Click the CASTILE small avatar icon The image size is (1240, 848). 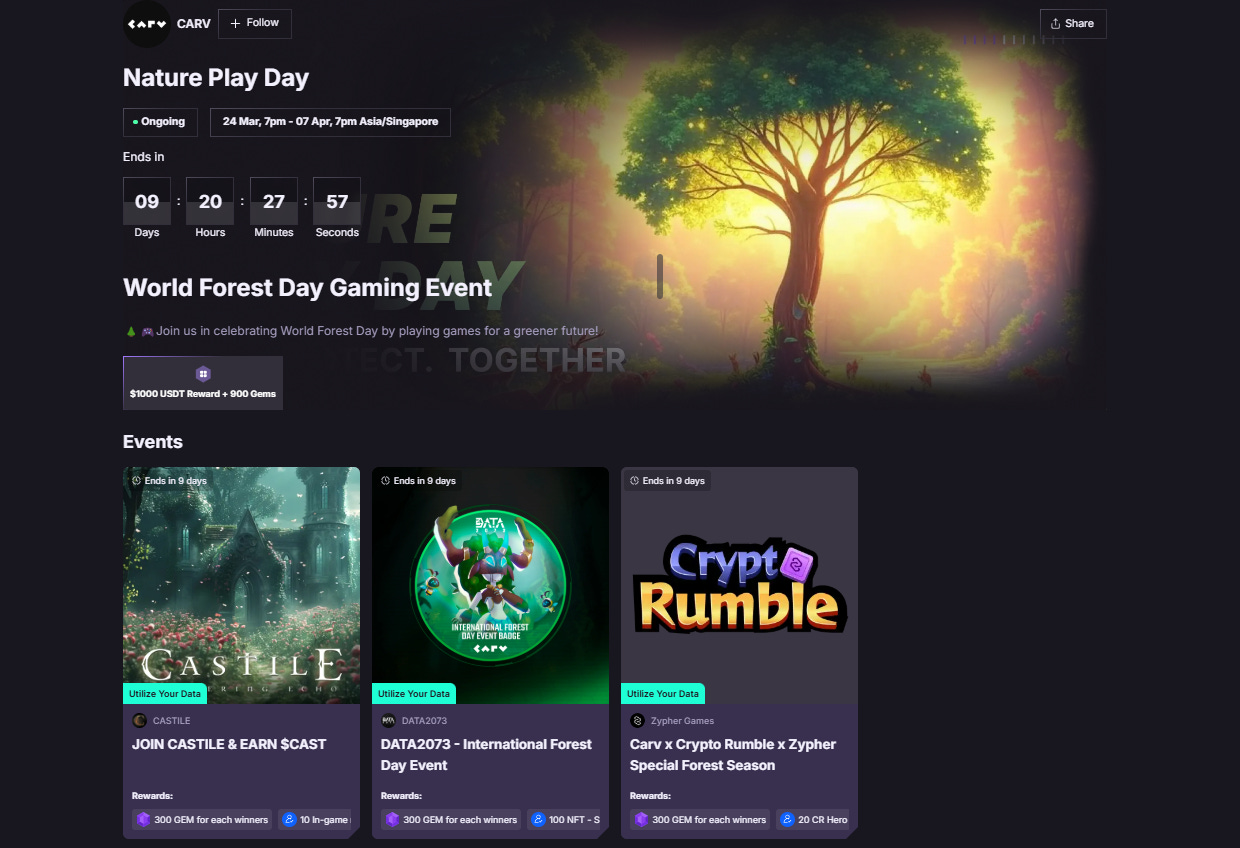[140, 720]
